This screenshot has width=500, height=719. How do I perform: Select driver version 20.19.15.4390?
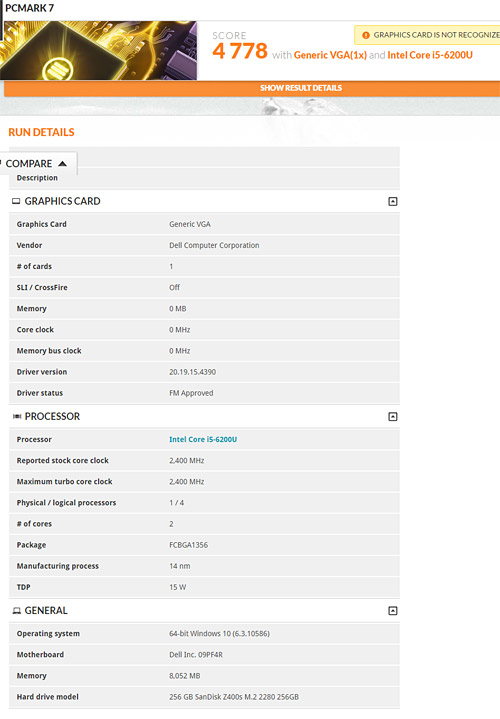[192, 372]
